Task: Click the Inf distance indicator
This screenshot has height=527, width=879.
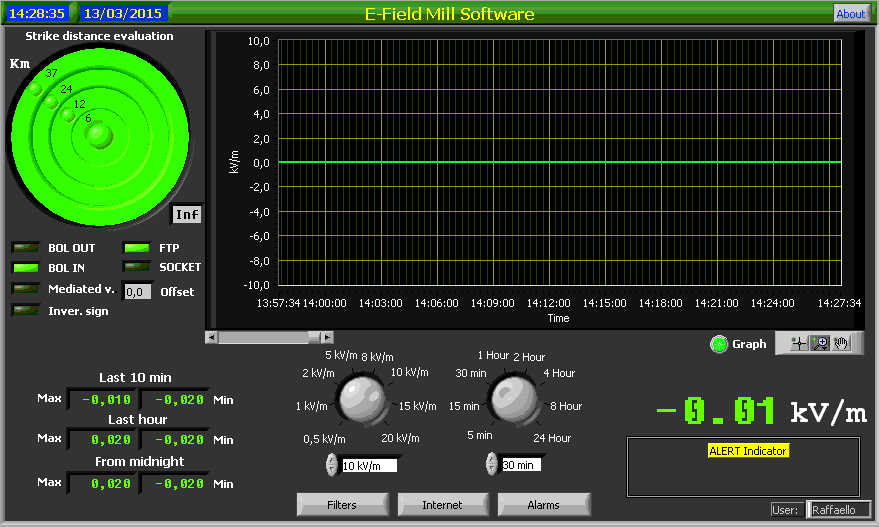Action: (187, 214)
